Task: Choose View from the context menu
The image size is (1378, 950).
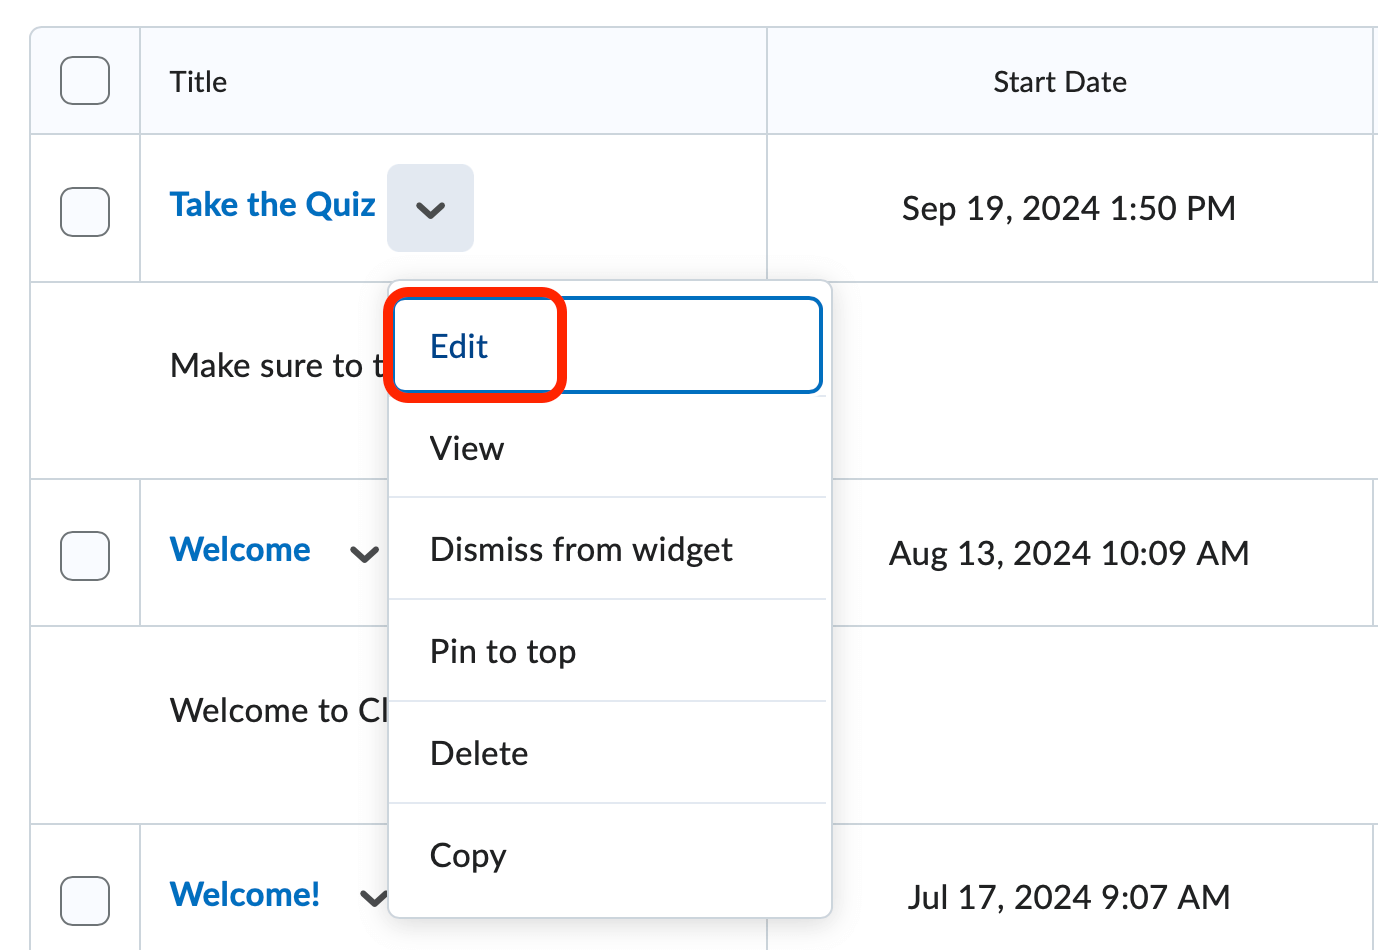Action: point(466,448)
